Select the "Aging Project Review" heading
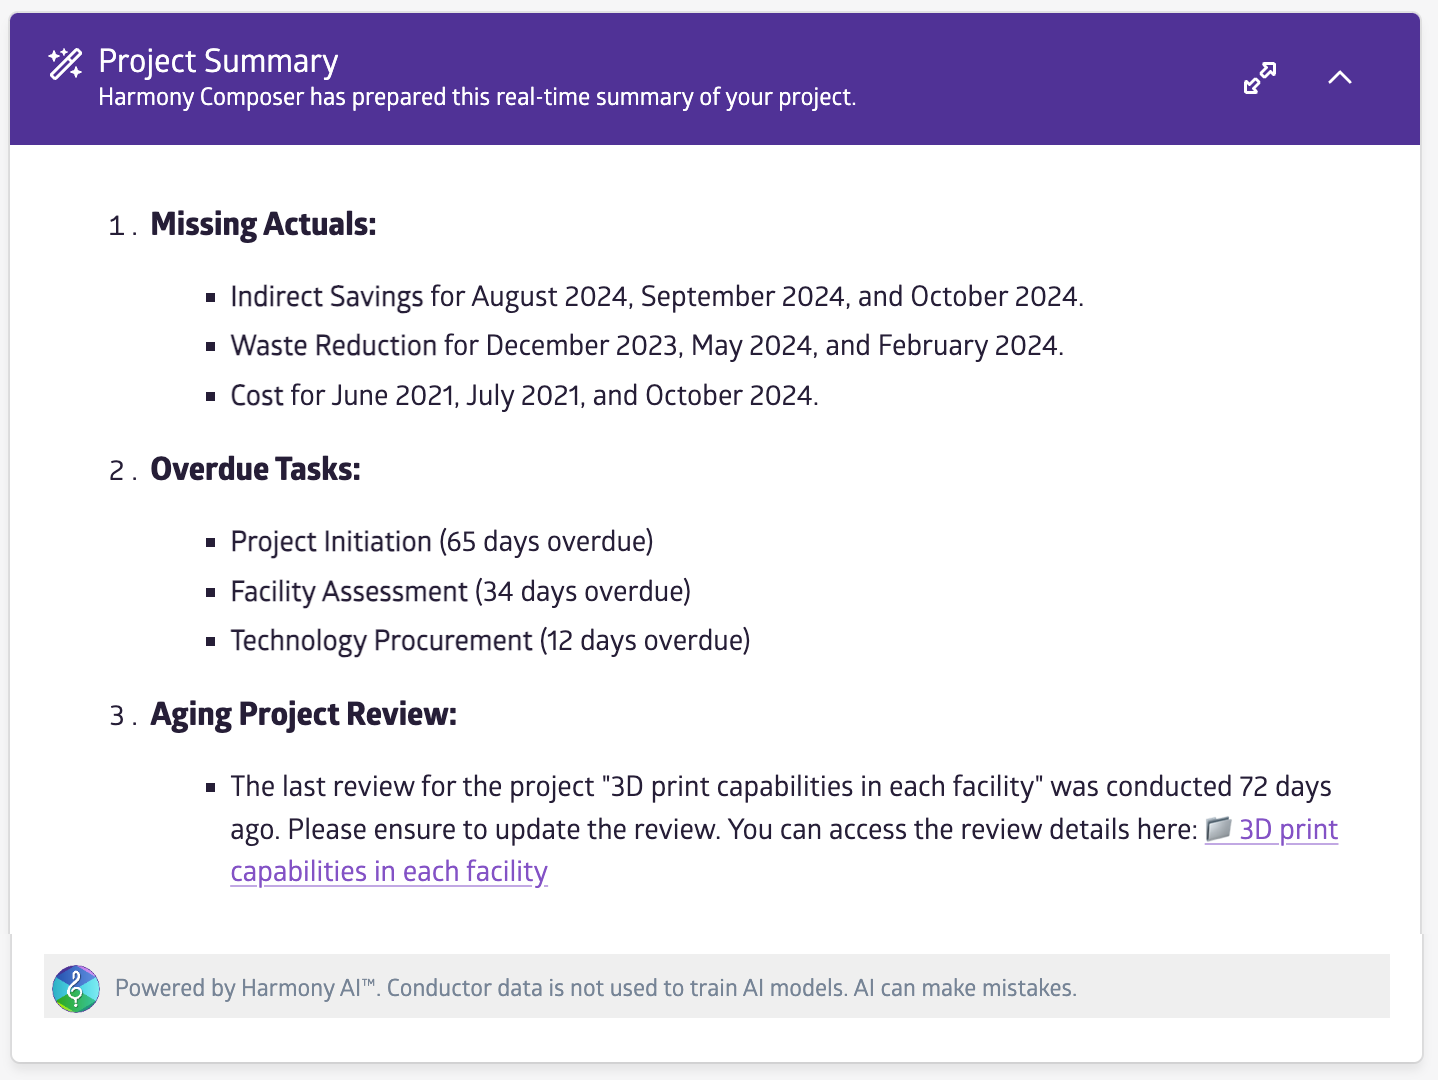Viewport: 1438px width, 1080px height. 303,714
